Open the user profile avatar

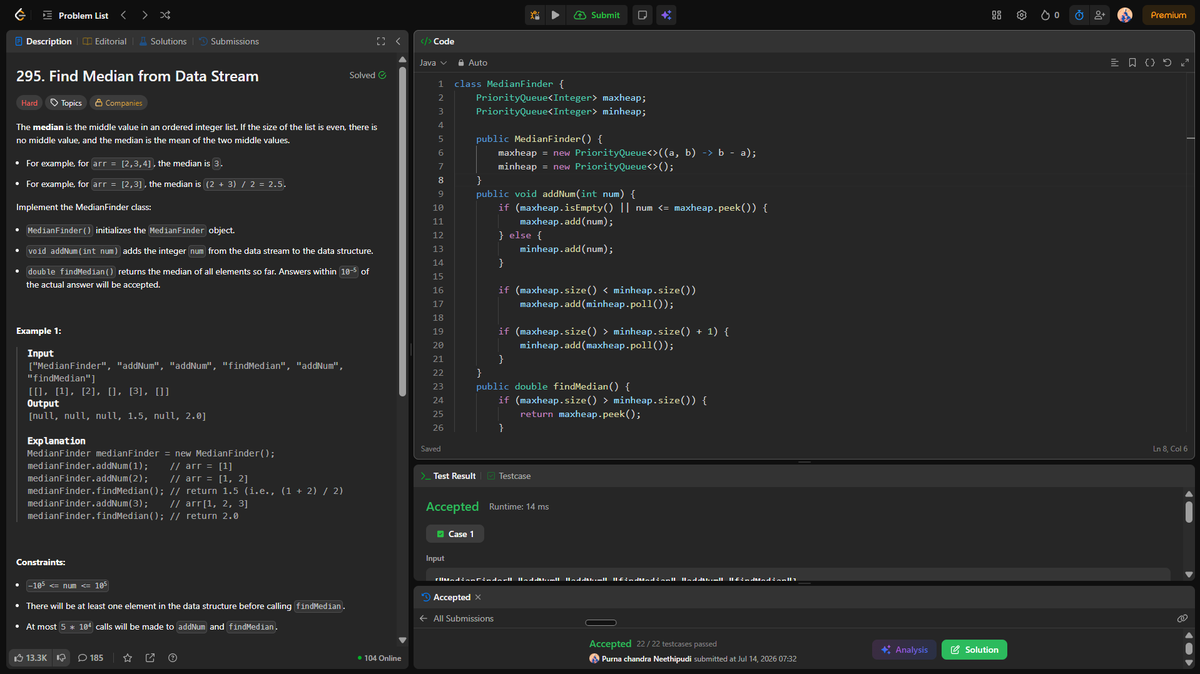pos(1125,15)
